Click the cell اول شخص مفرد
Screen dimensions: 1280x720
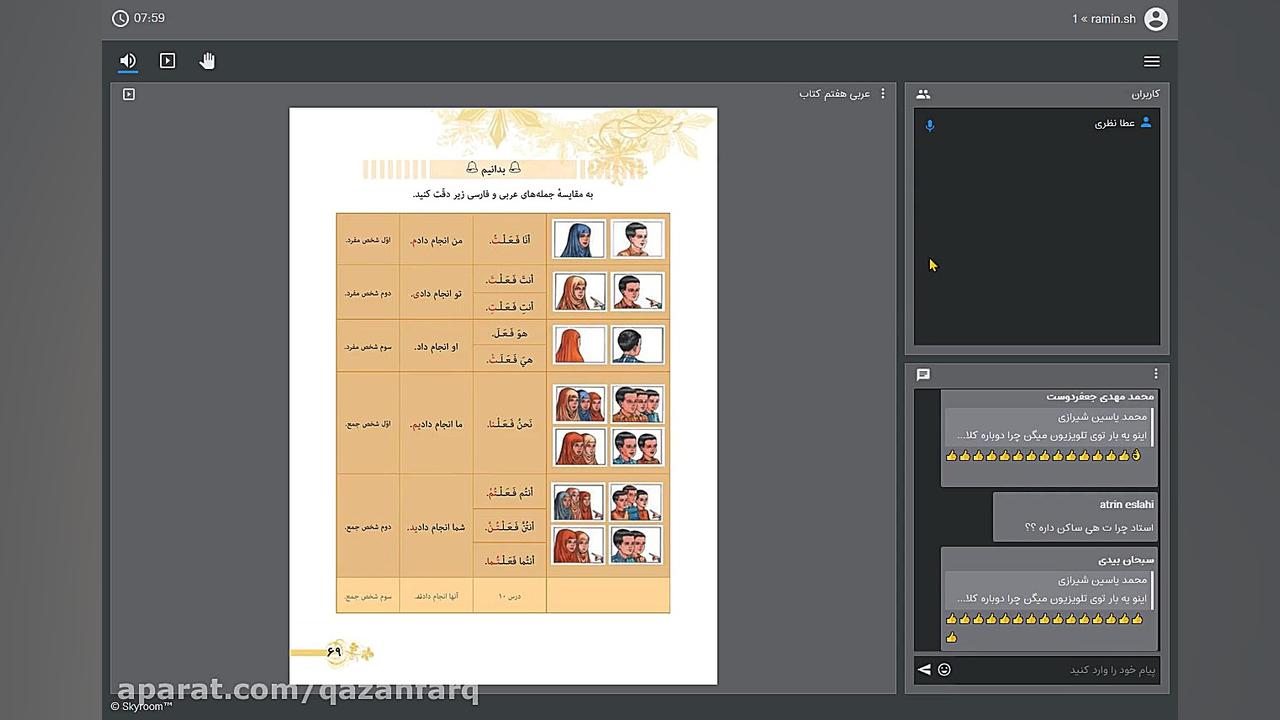click(368, 240)
